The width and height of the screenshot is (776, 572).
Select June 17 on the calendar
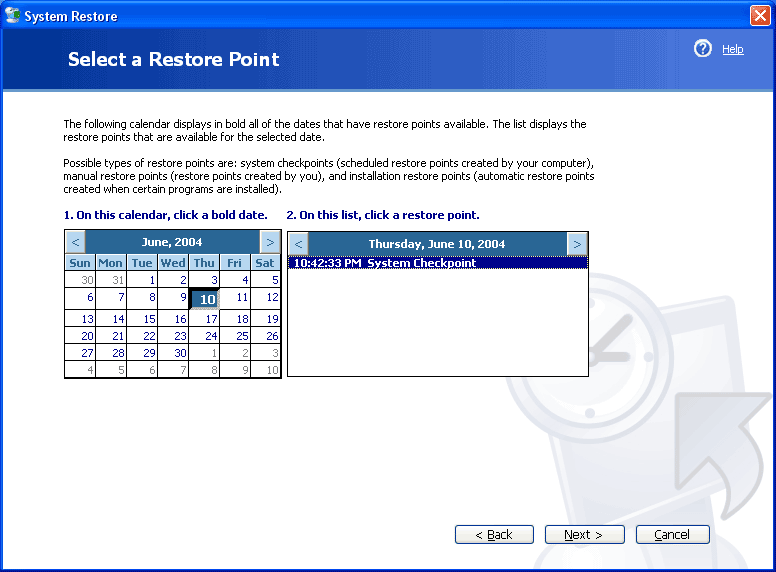204,319
